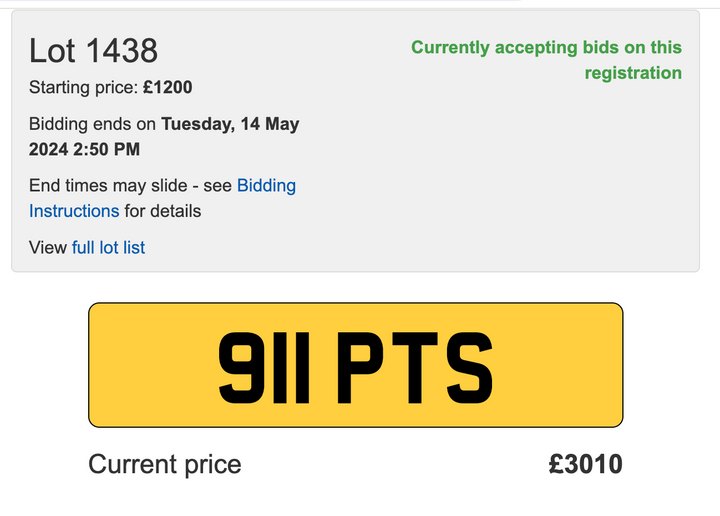This screenshot has height=516, width=720.
Task: Click the word Instructions in the link
Action: 74,211
